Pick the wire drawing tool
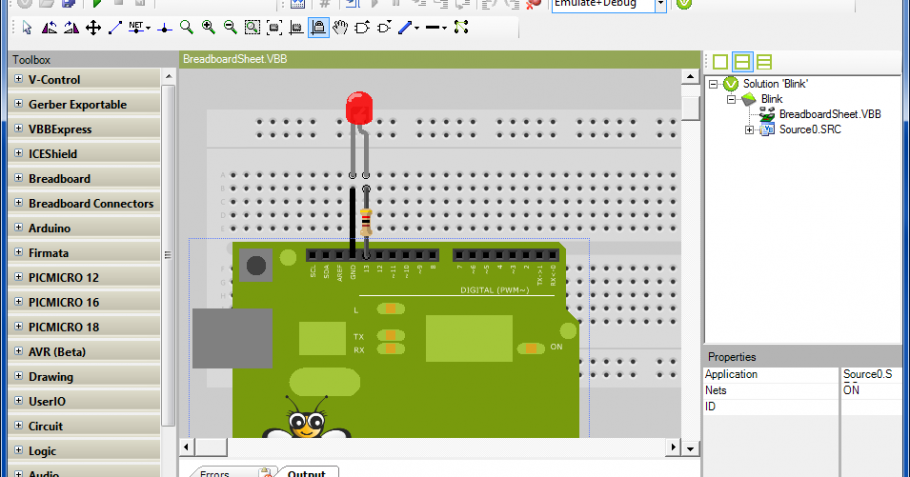Image resolution: width=910 pixels, height=477 pixels. (x=115, y=27)
